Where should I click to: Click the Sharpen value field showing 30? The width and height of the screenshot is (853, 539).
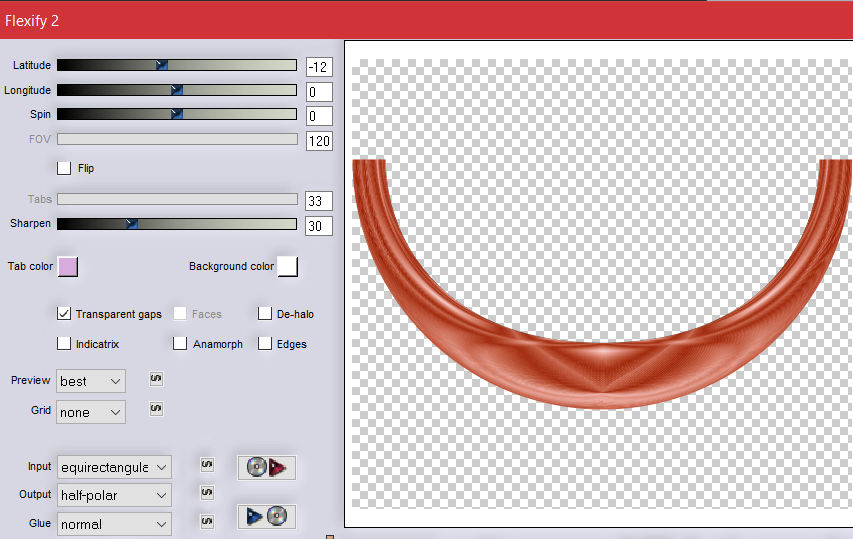coord(319,226)
